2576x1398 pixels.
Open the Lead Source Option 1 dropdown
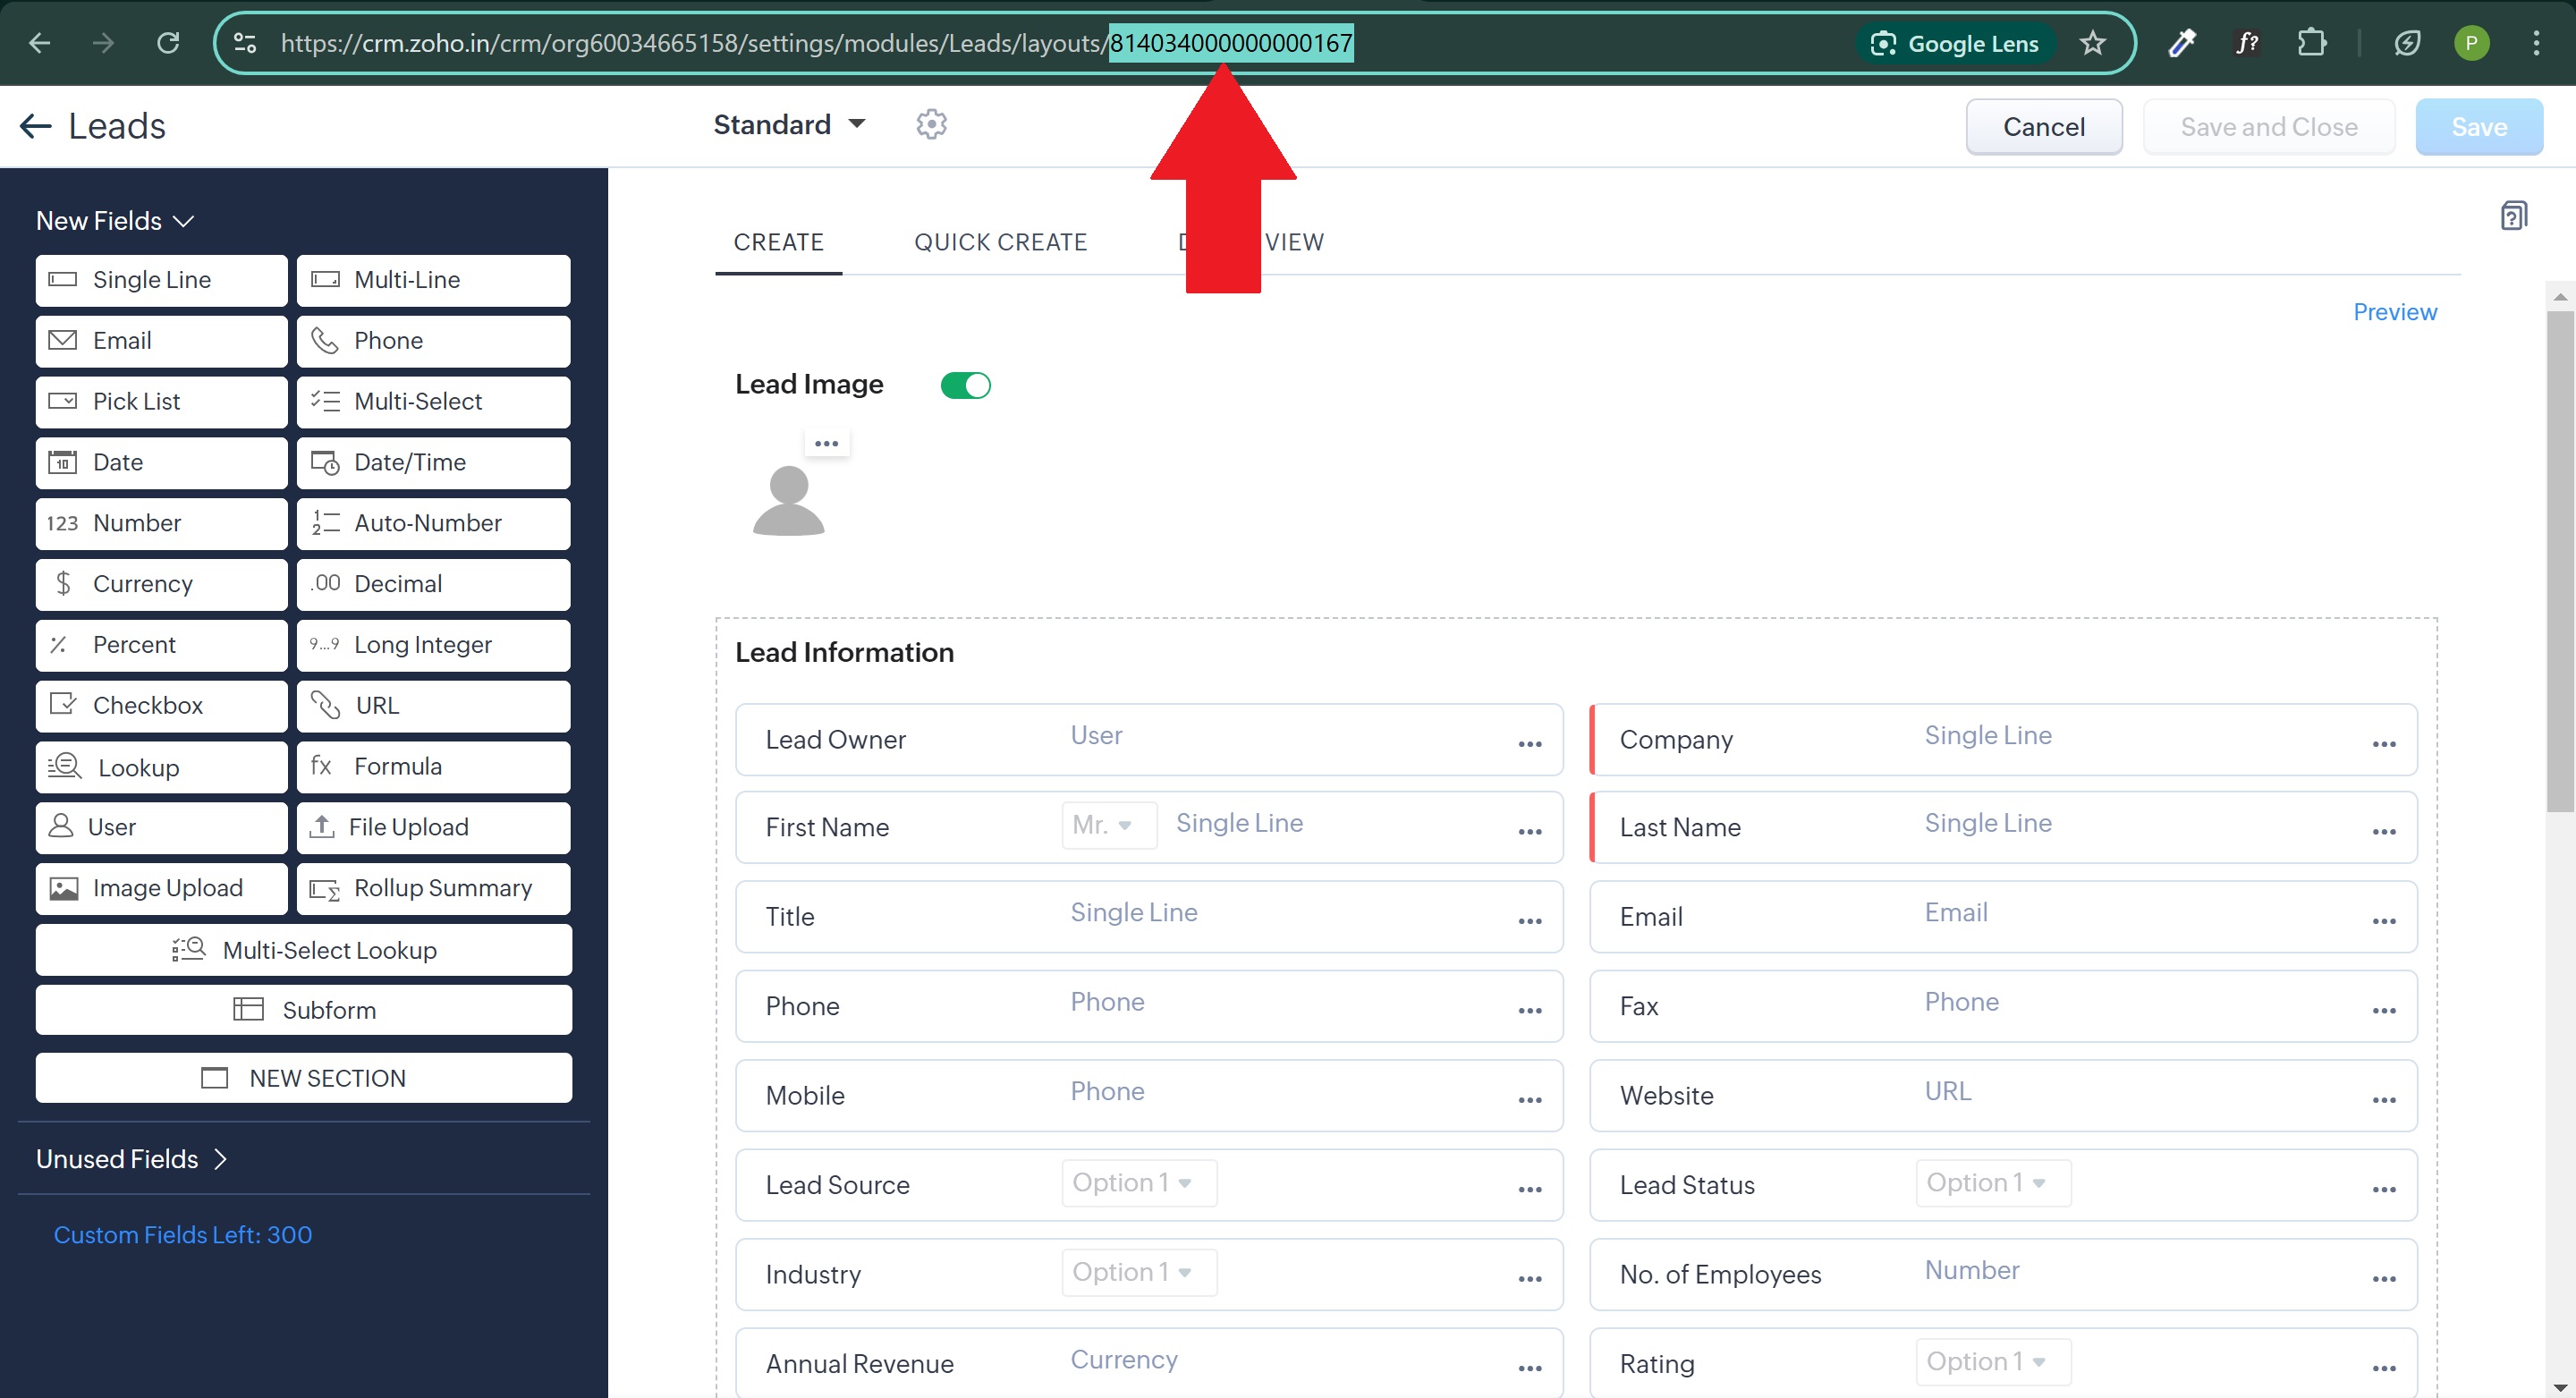coord(1139,1183)
